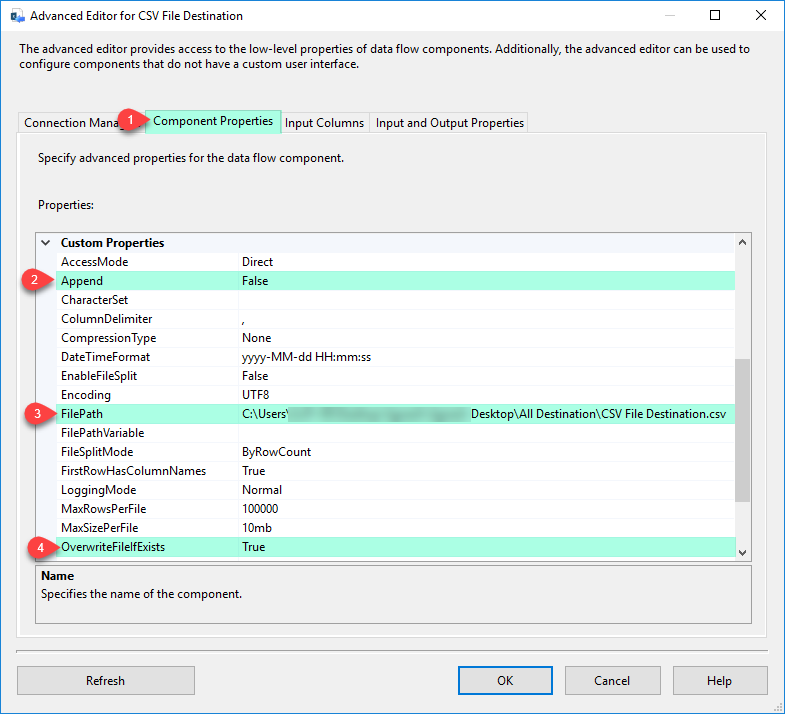Open the Input and Output Properties tab

449,123
